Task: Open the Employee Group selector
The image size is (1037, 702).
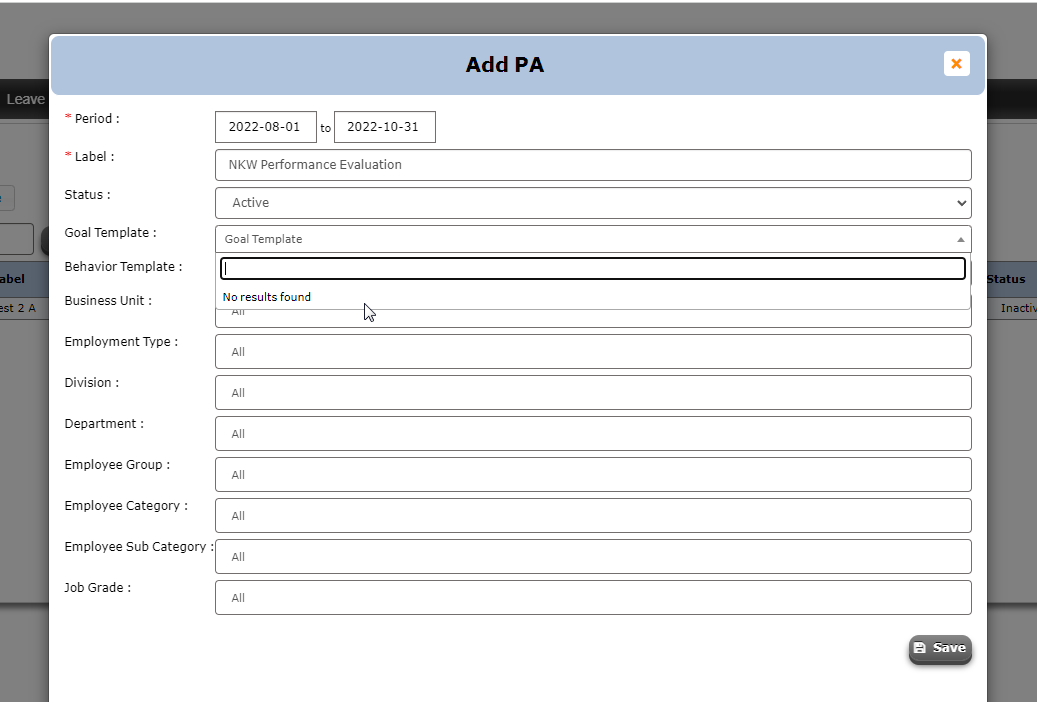Action: 593,474
